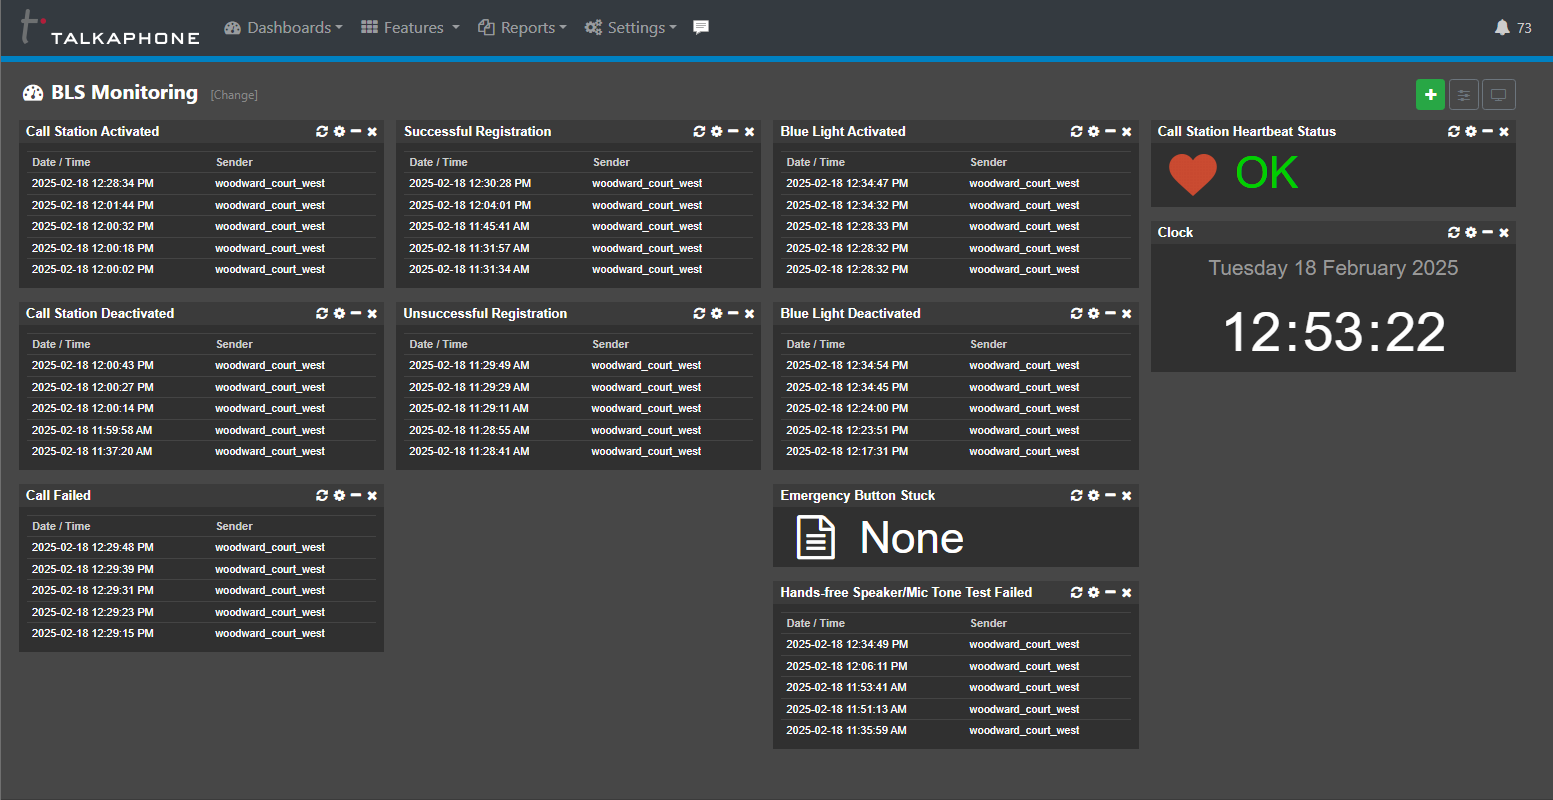Minimize the Blue Light Activated widget
The height and width of the screenshot is (800, 1553).
coord(1110,132)
